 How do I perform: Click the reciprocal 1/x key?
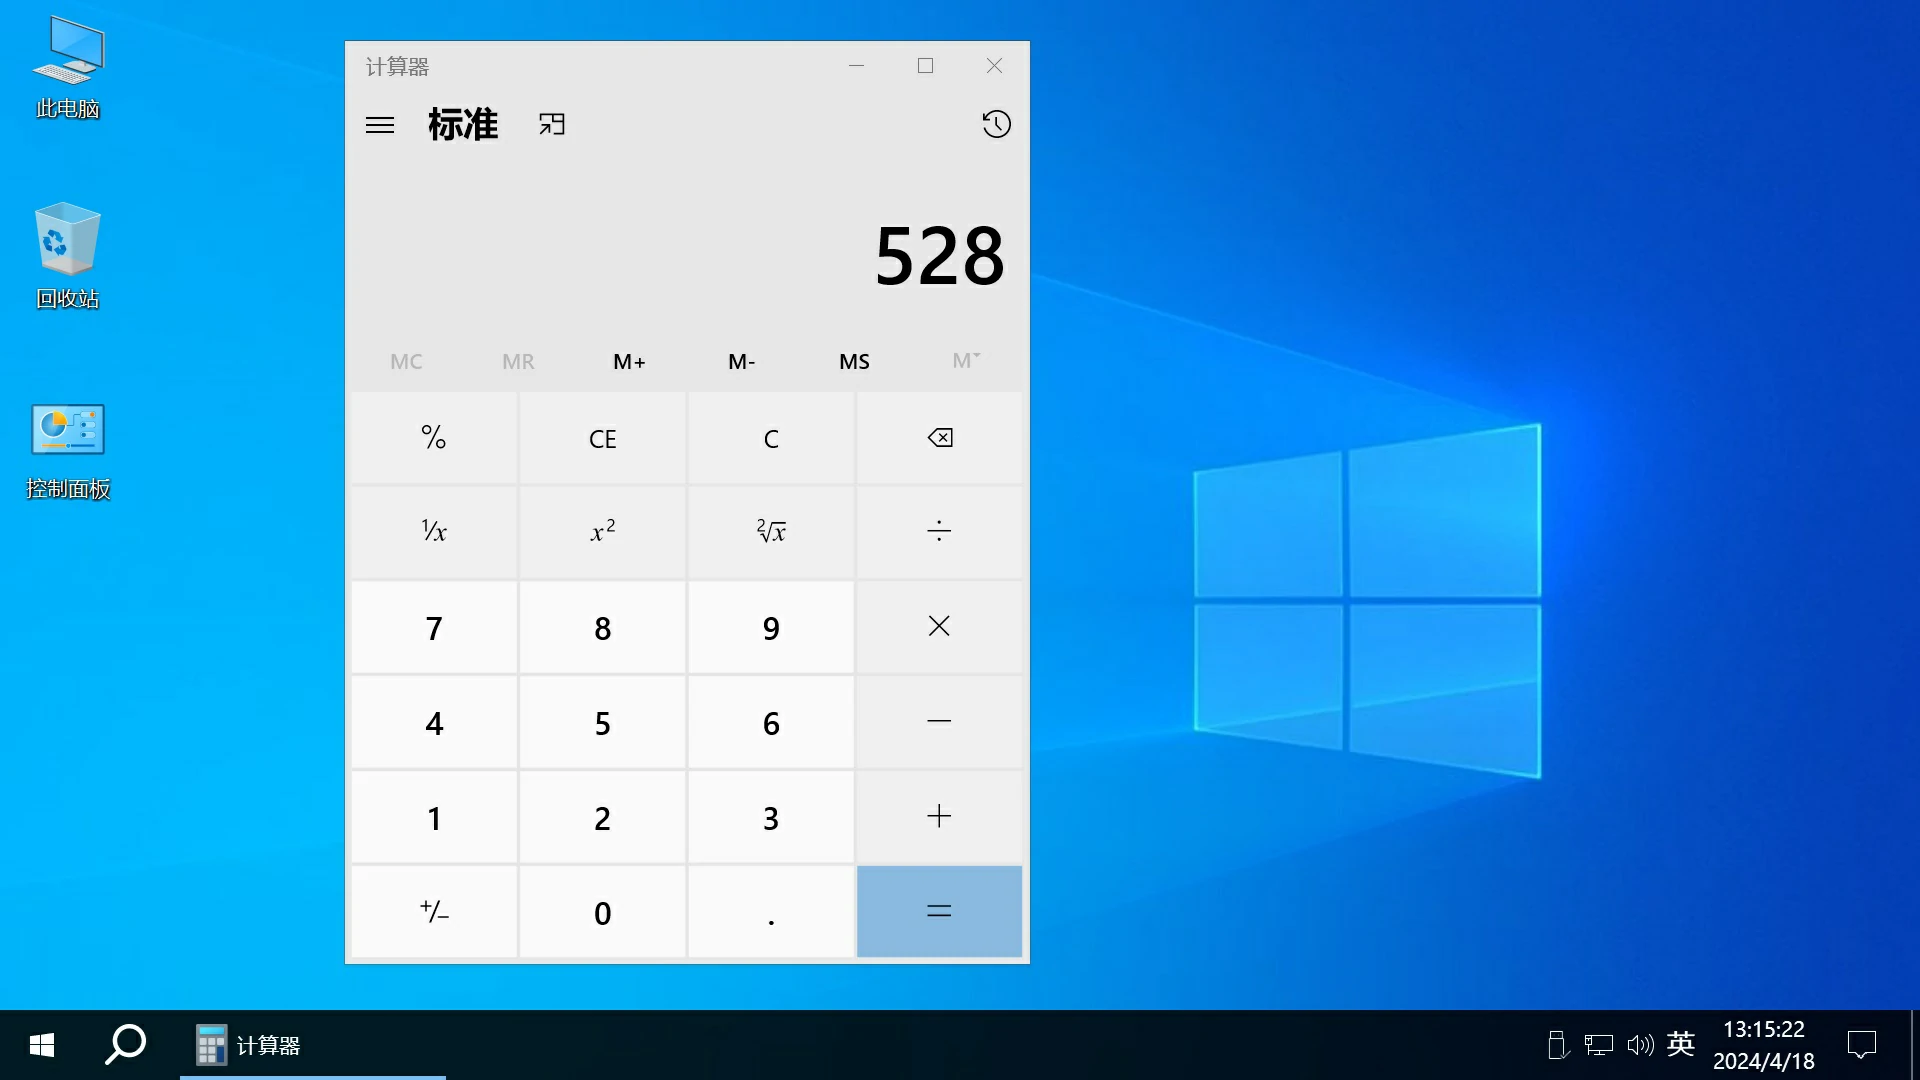click(x=434, y=531)
